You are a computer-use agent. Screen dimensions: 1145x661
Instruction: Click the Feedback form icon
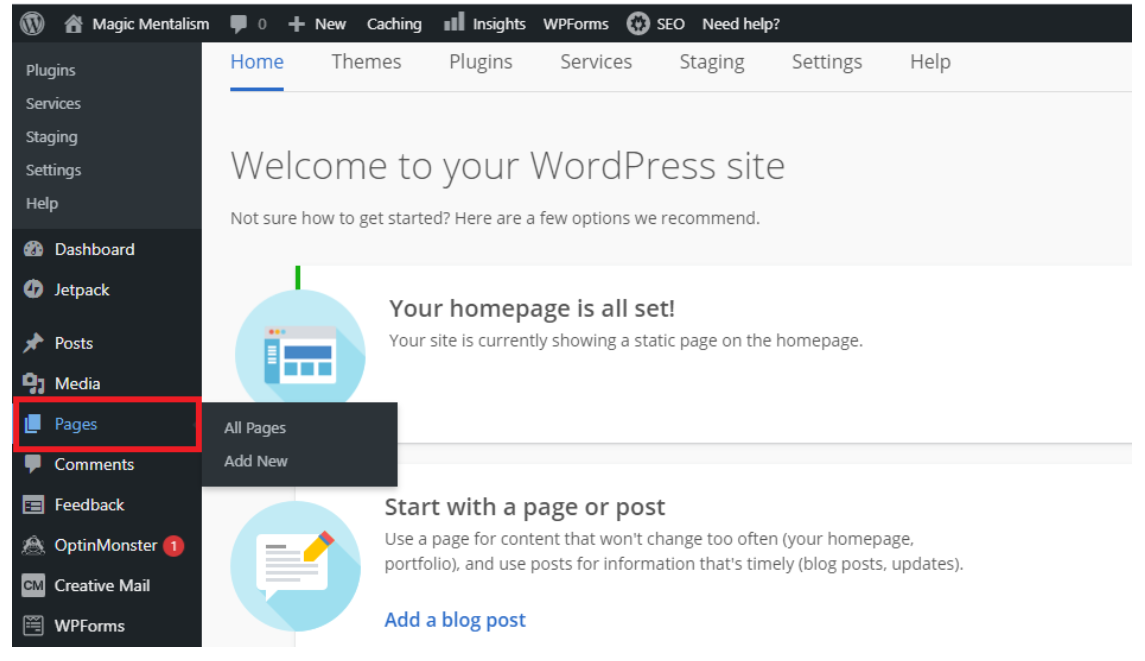[x=34, y=505]
